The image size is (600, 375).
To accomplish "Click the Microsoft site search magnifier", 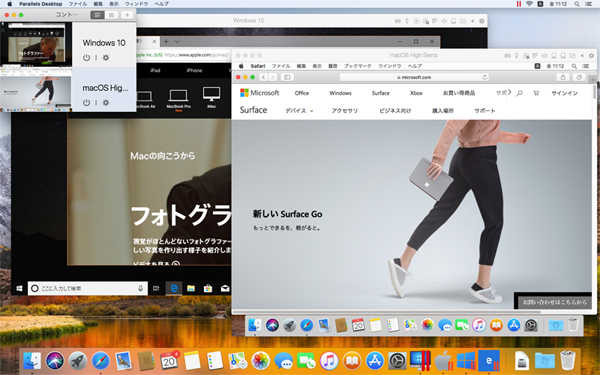I will [519, 93].
